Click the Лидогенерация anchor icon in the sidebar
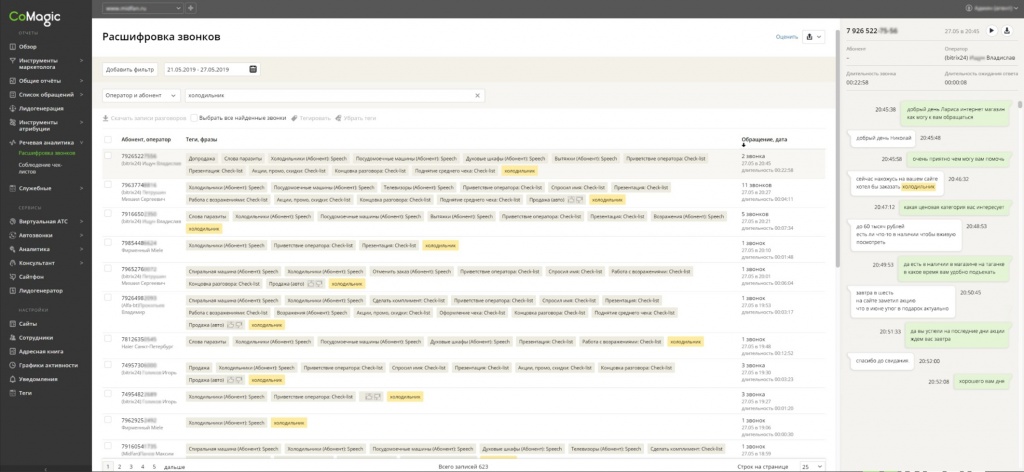This screenshot has height=472, width=1024. click(x=10, y=106)
